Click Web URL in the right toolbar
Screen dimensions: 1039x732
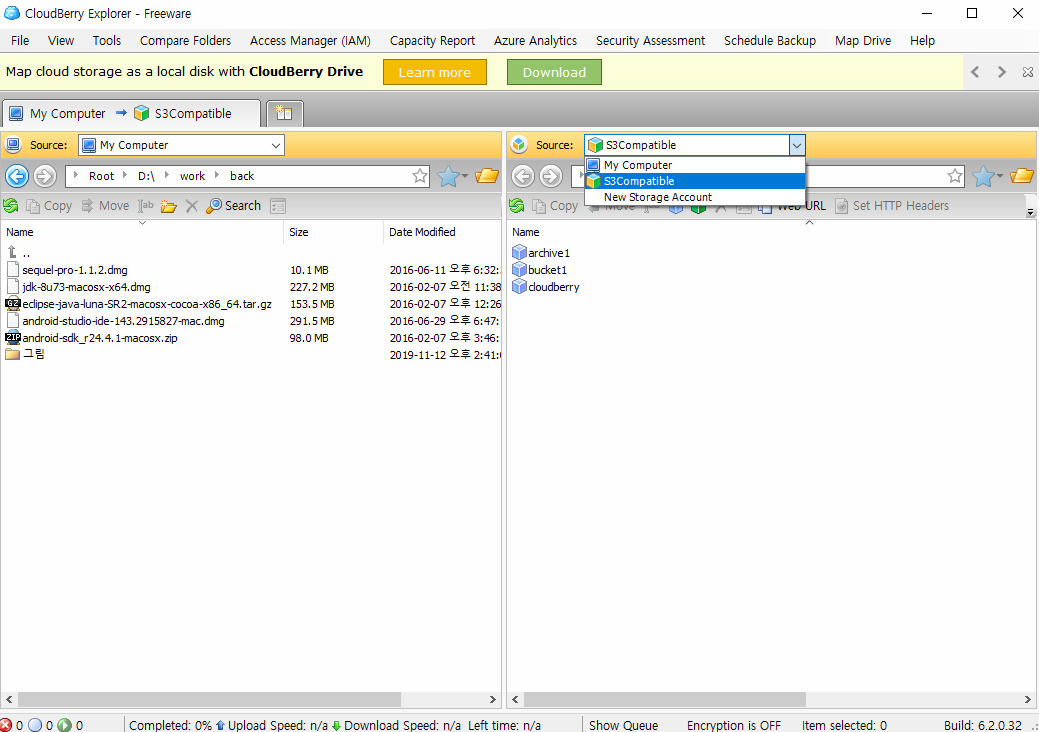(793, 206)
